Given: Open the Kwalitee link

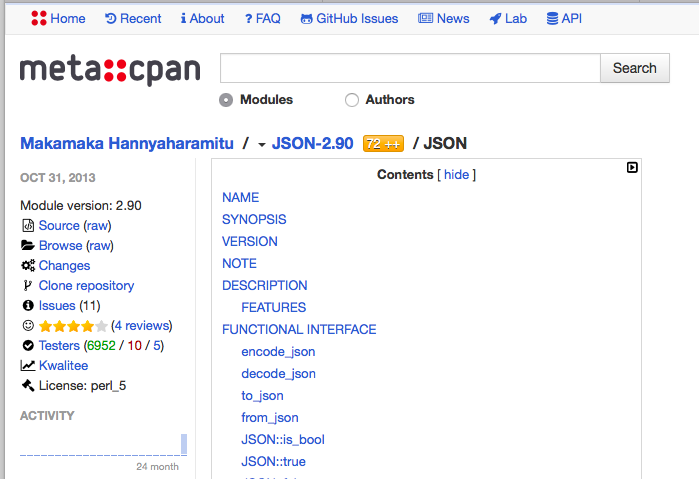Looking at the screenshot, I should point(63,365).
